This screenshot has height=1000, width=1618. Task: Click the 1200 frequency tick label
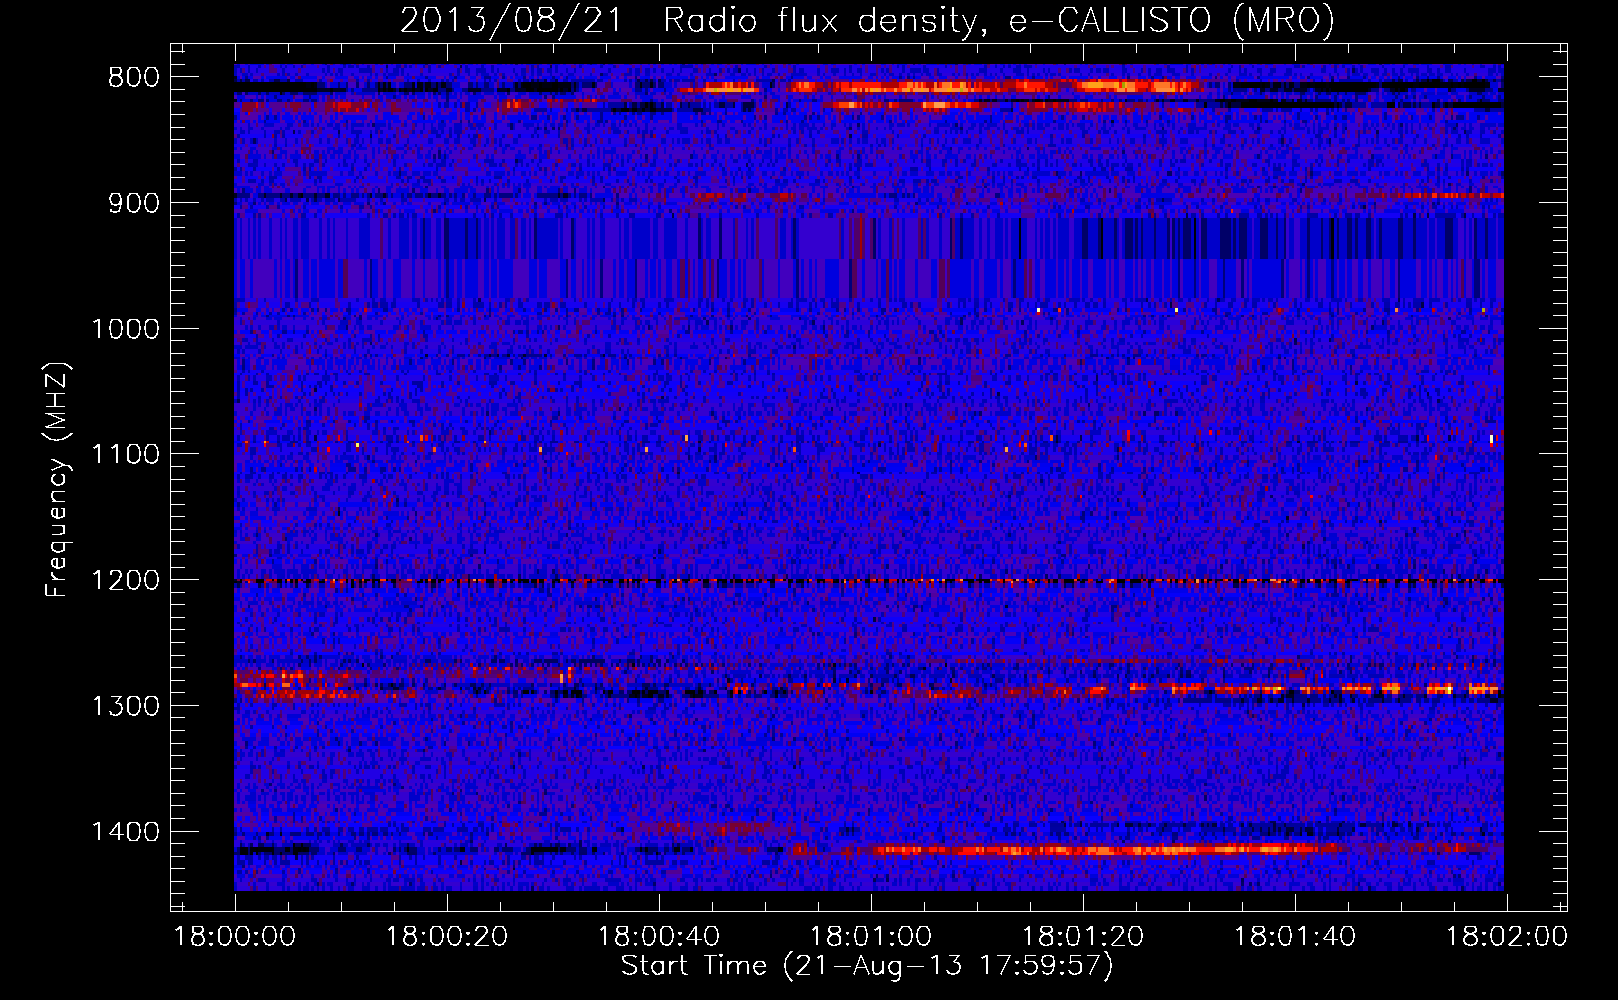pos(125,580)
